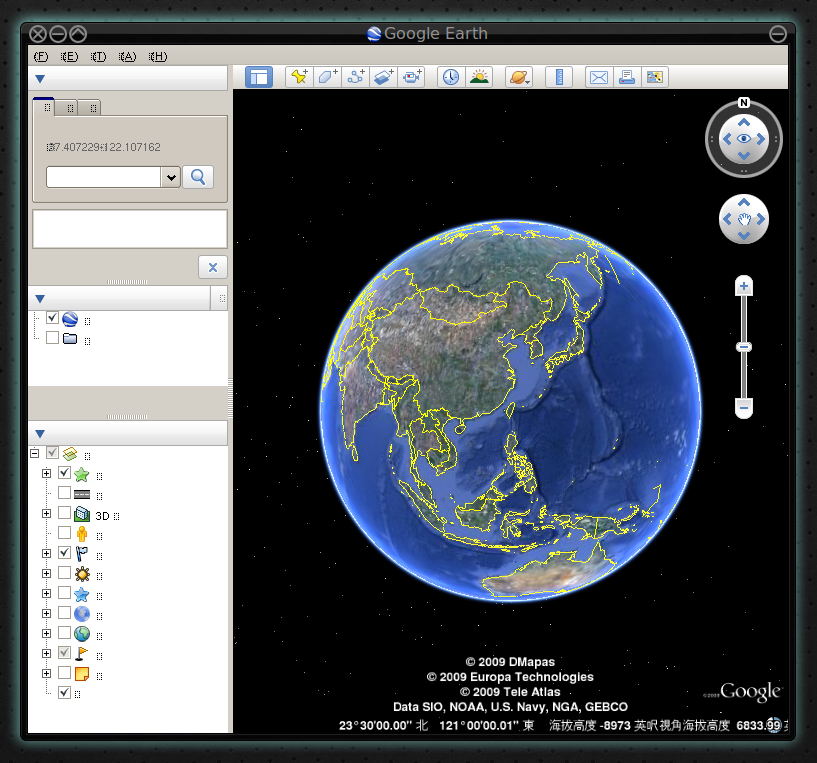The width and height of the screenshot is (817, 763).
Task: Open the (T) menu
Action: pos(98,56)
